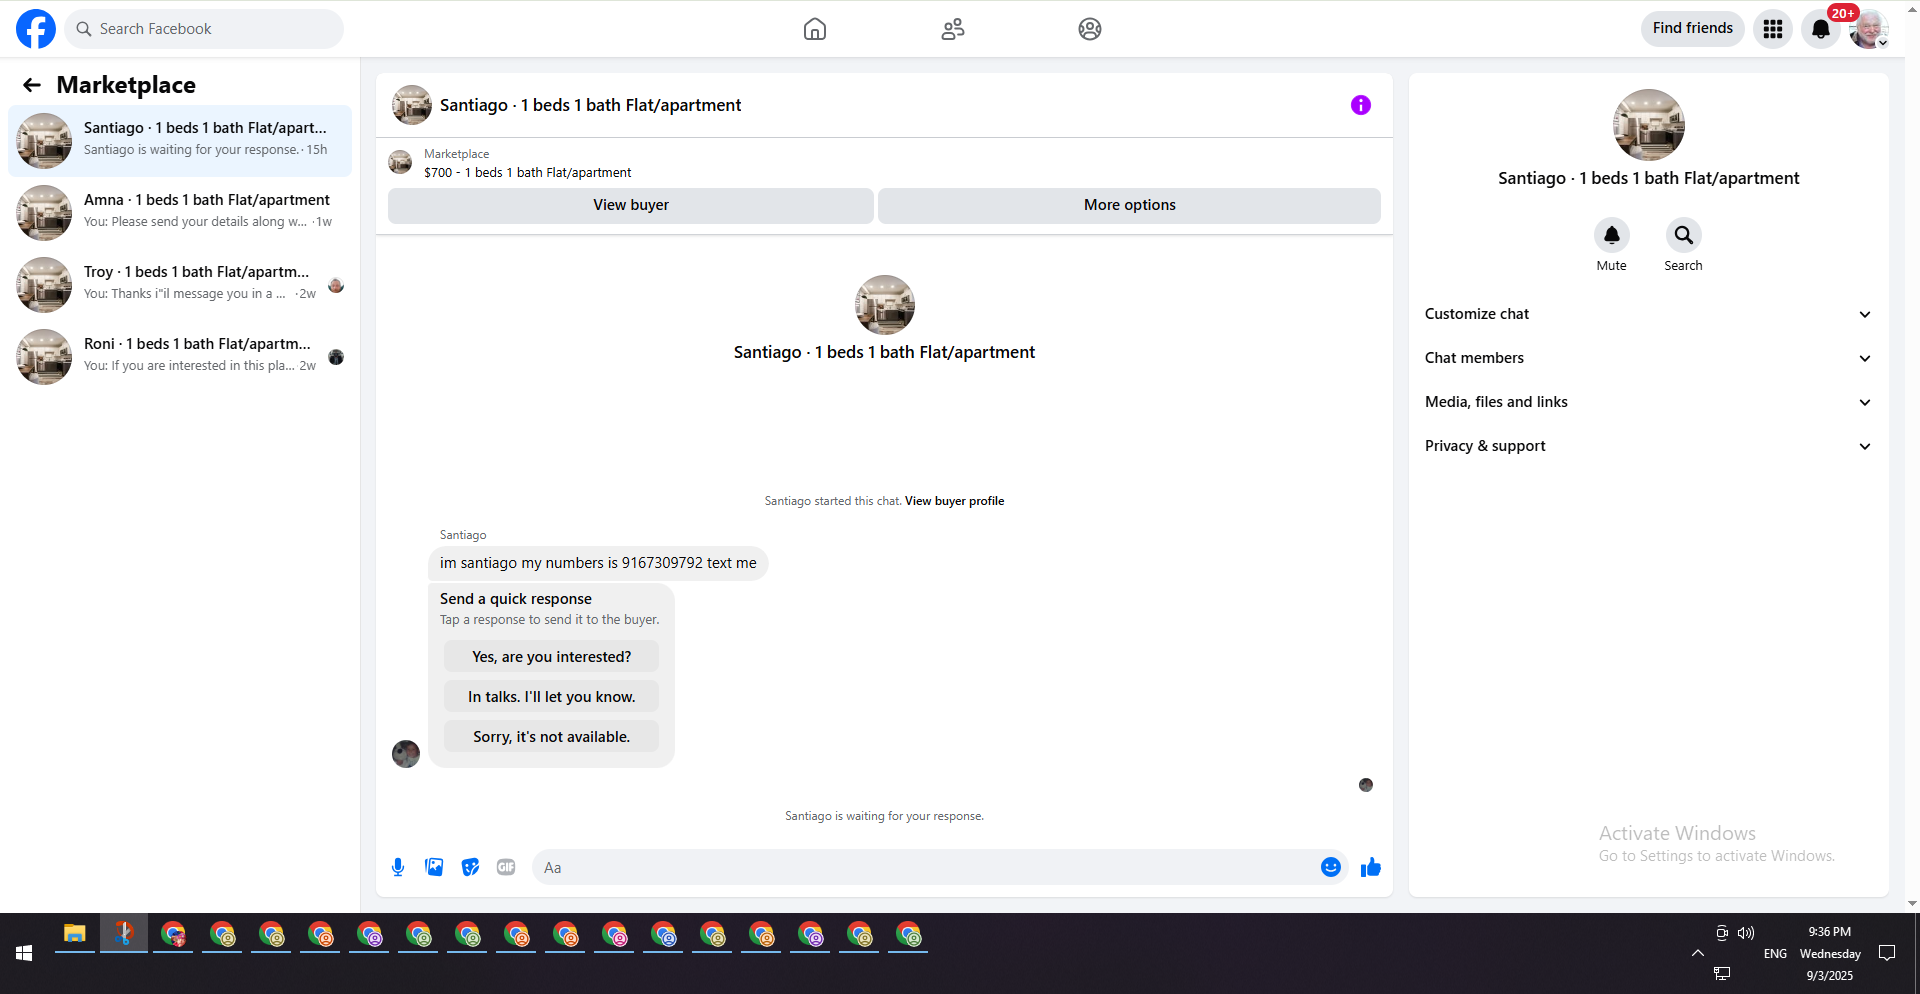This screenshot has width=1920, height=994.
Task: Open conversation information purple icon
Action: (x=1361, y=105)
